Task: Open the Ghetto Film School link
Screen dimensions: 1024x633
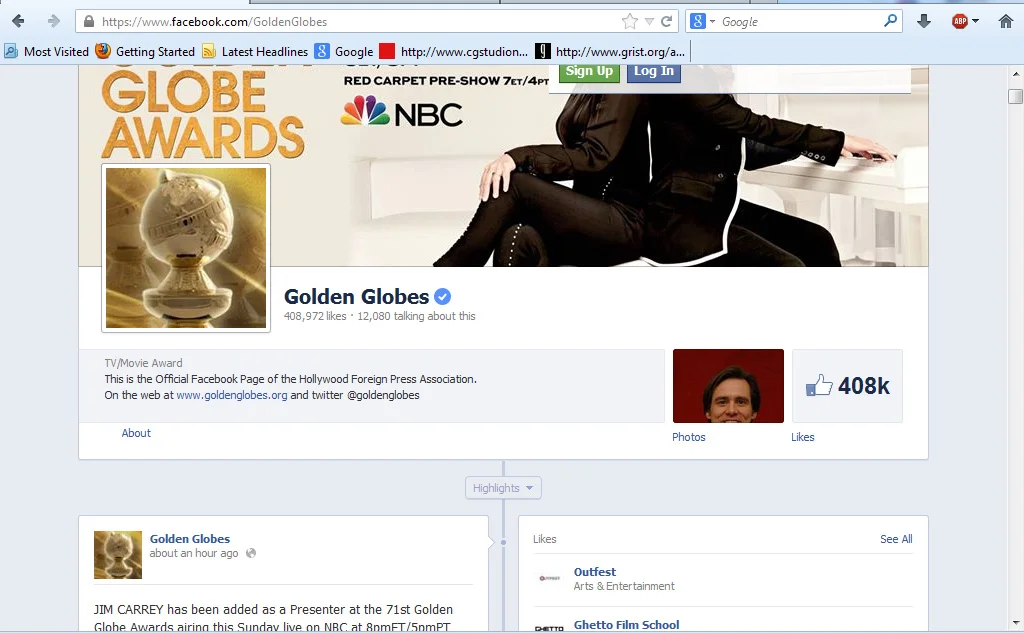Action: click(x=626, y=625)
